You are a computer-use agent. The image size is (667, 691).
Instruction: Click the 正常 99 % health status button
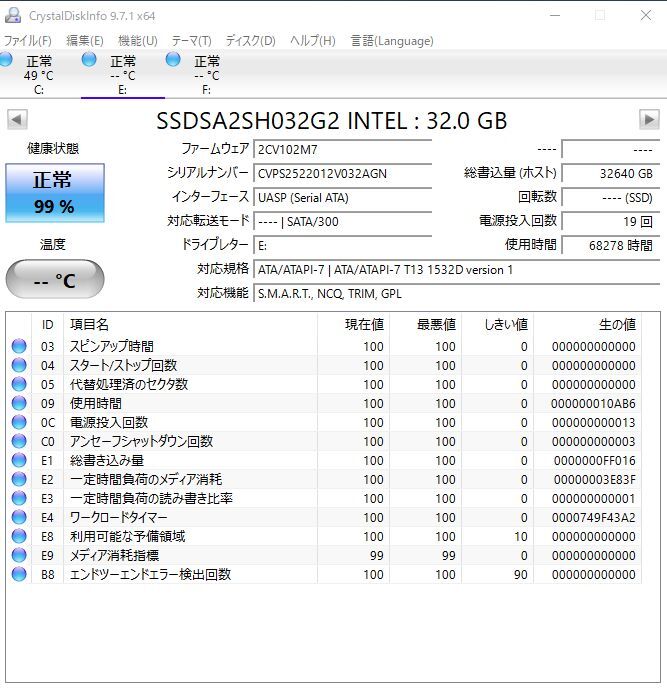(55, 193)
